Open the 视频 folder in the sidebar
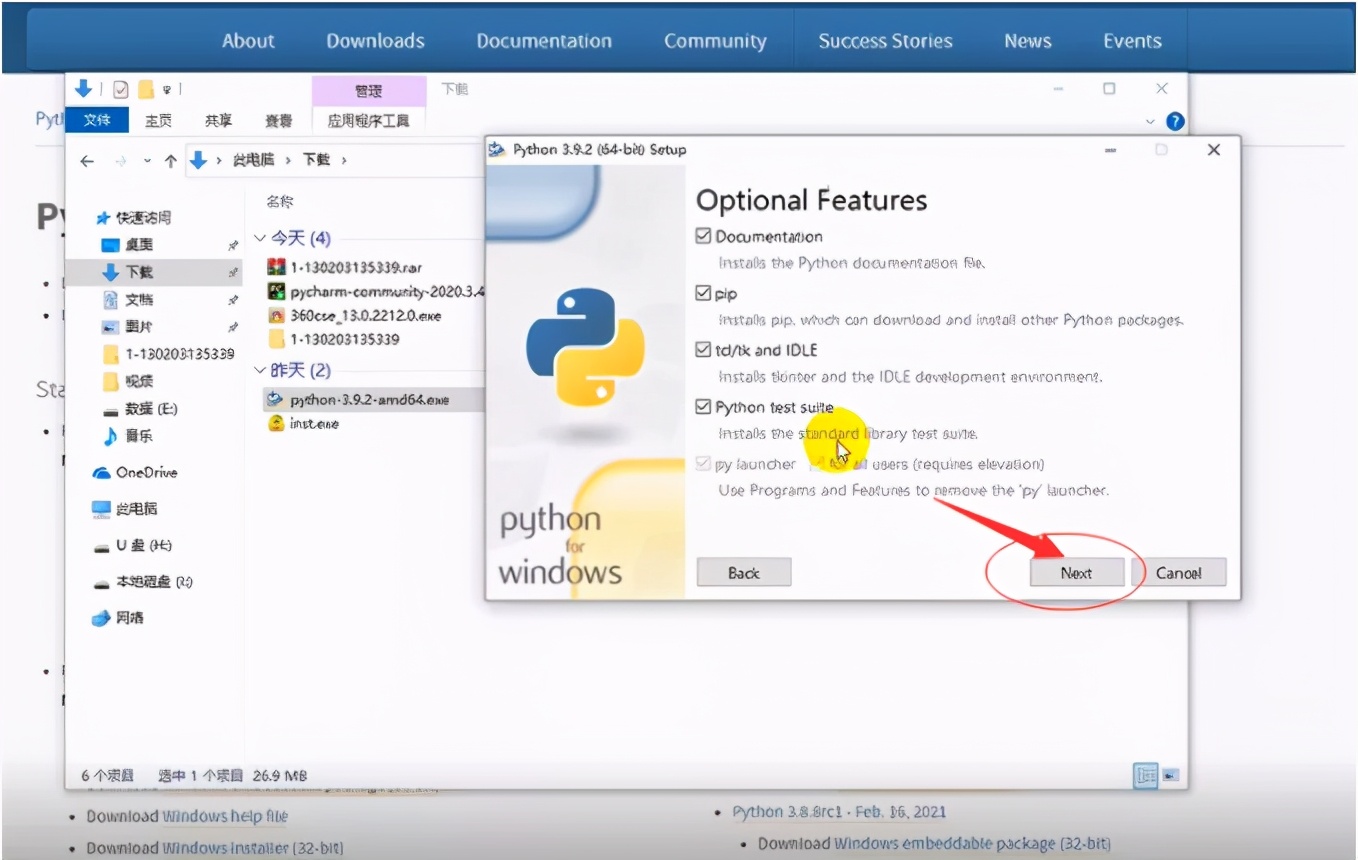 pos(128,381)
